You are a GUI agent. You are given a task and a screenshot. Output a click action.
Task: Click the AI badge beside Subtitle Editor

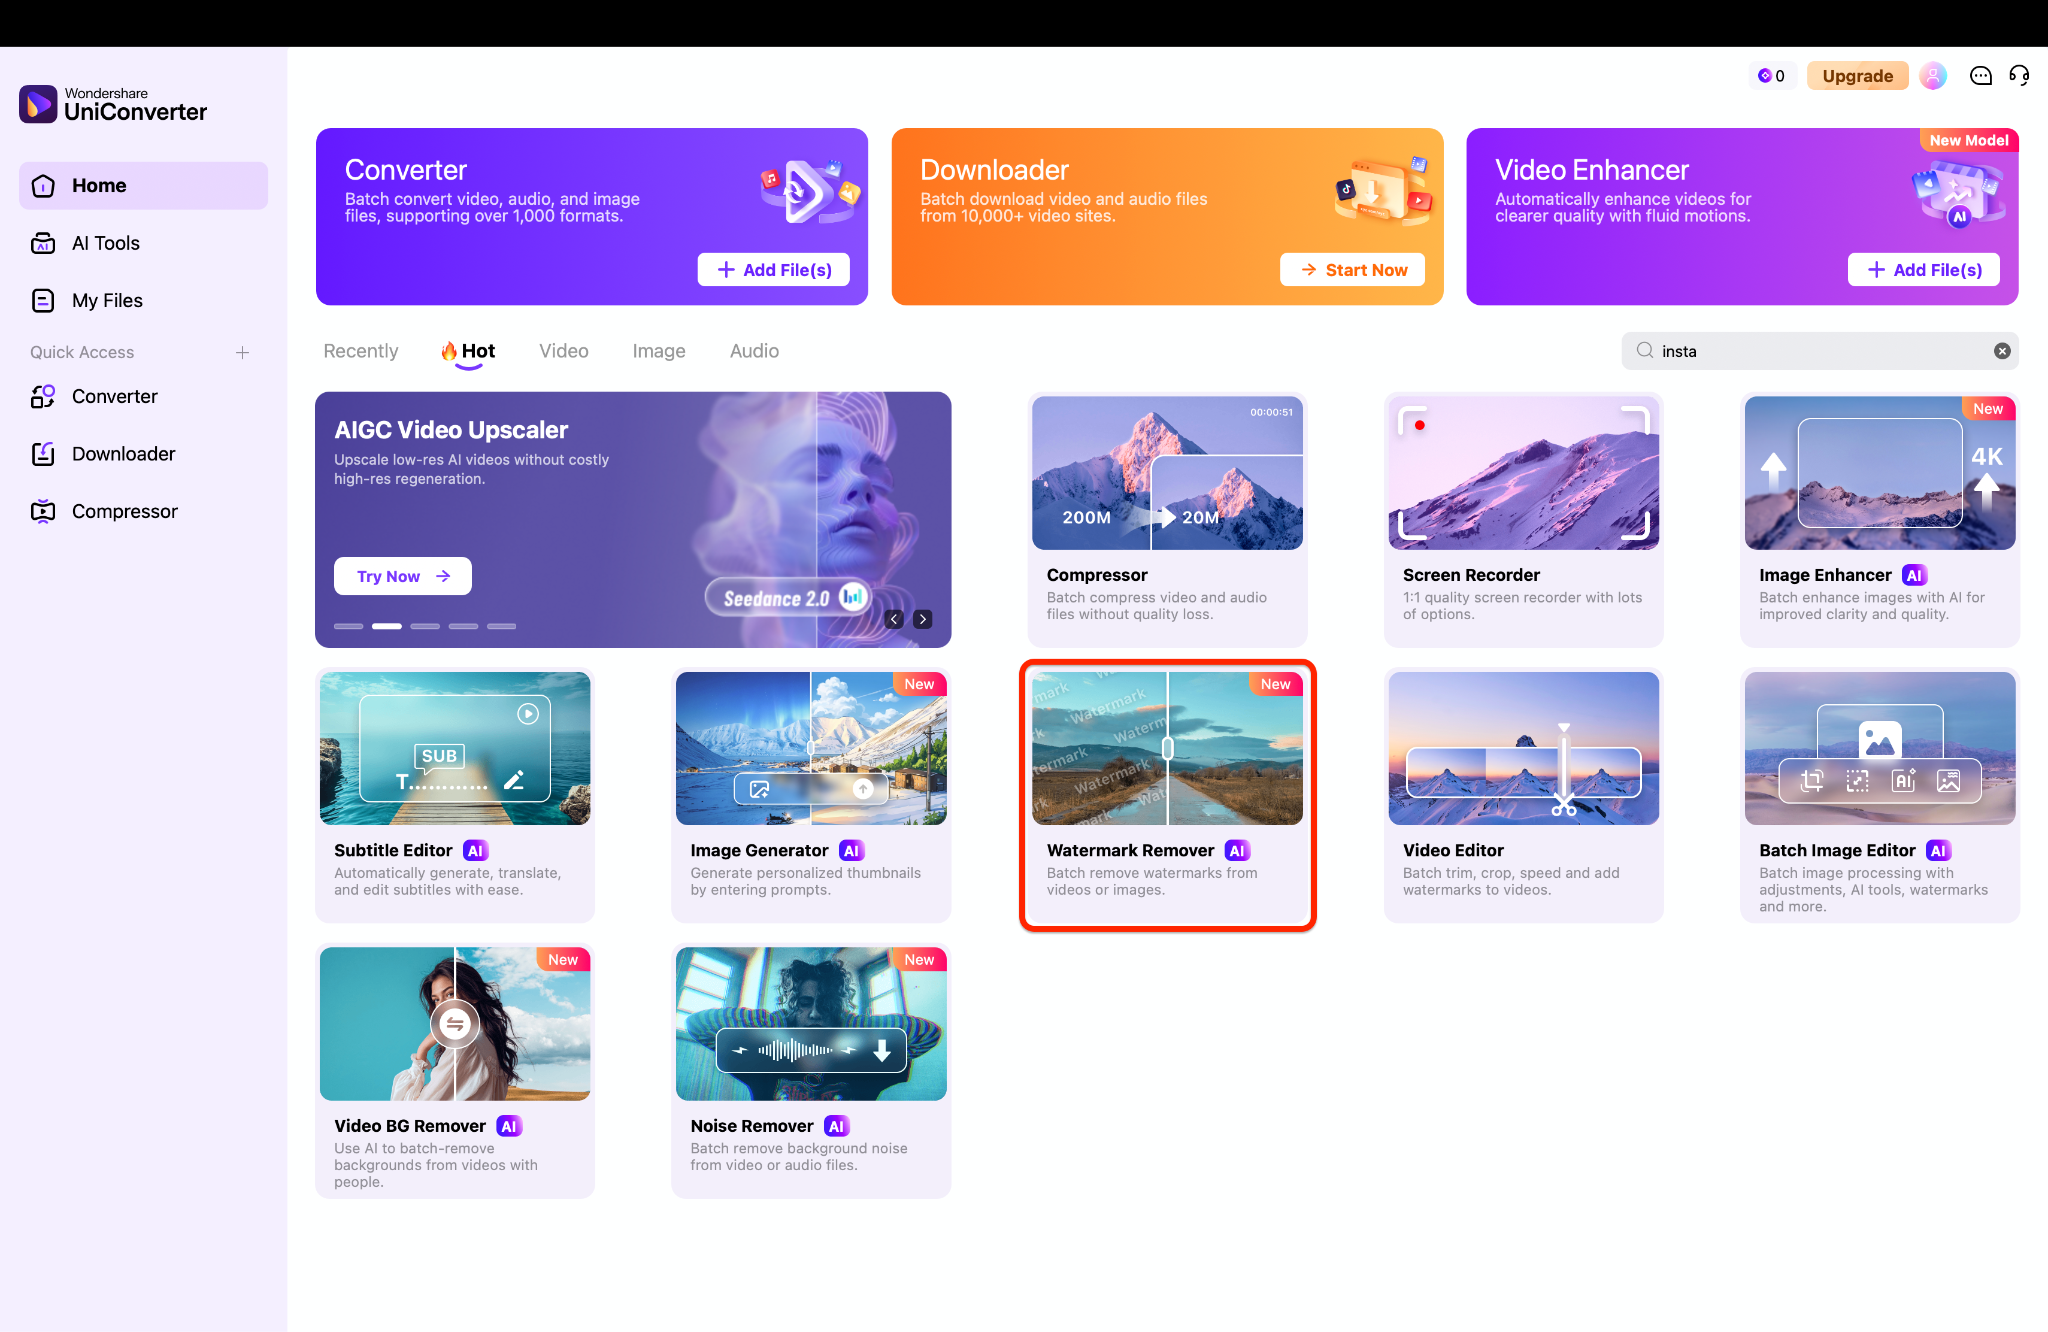click(475, 851)
